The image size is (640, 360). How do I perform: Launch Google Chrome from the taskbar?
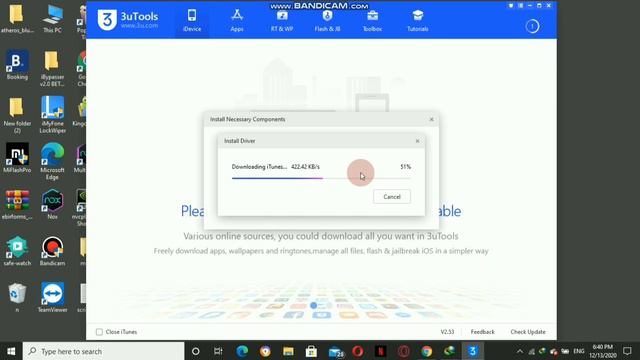click(427, 351)
